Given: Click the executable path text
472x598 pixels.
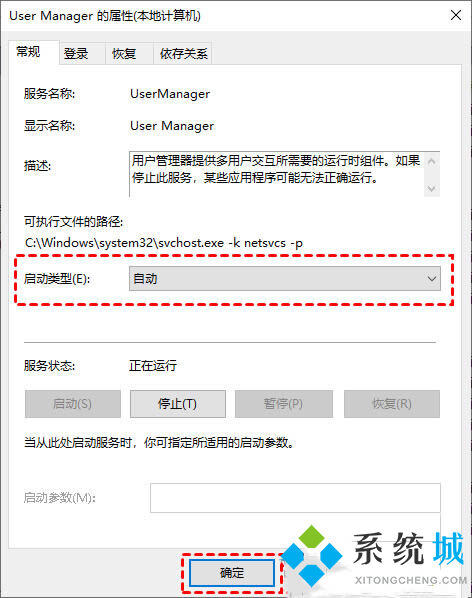Looking at the screenshot, I should [x=164, y=243].
